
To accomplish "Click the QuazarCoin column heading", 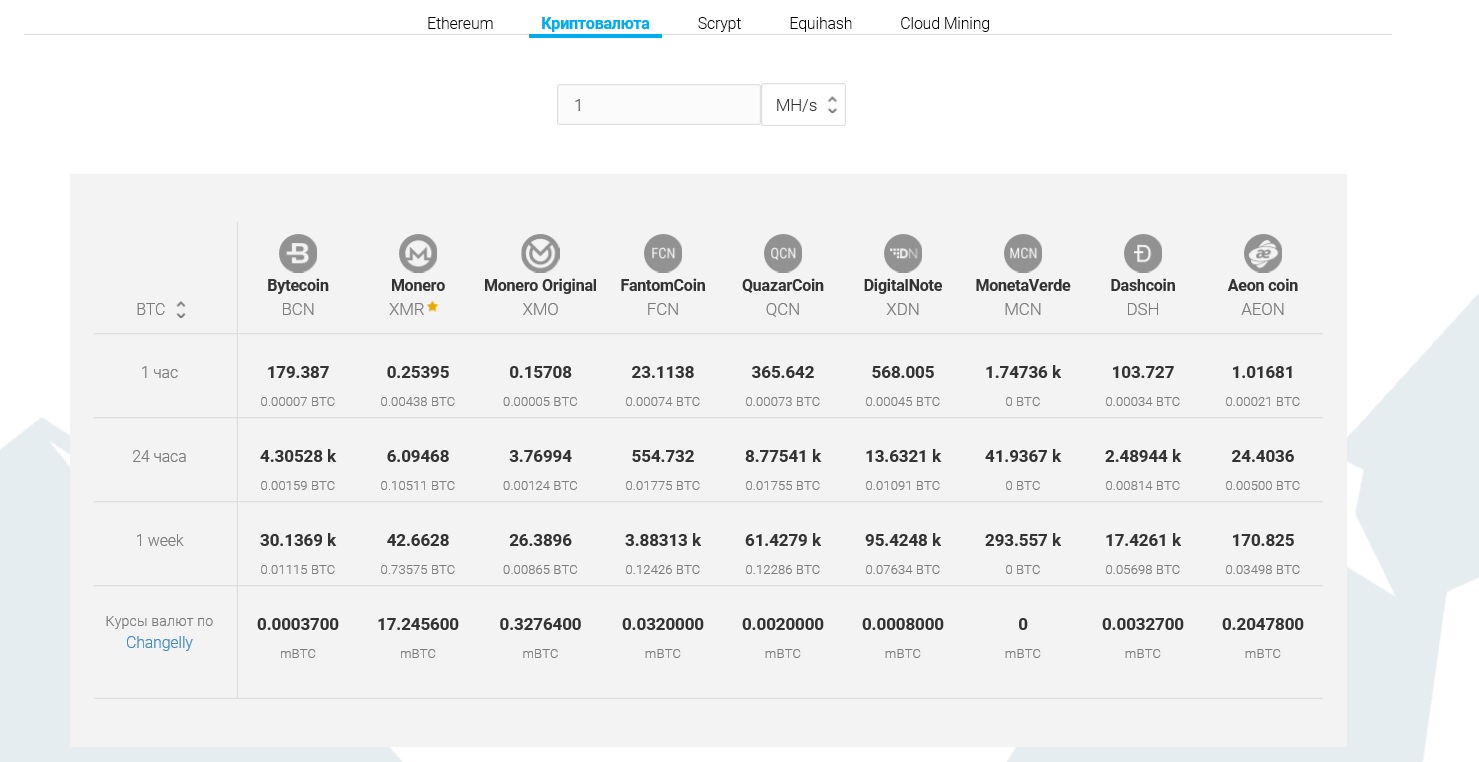I will click(x=783, y=285).
